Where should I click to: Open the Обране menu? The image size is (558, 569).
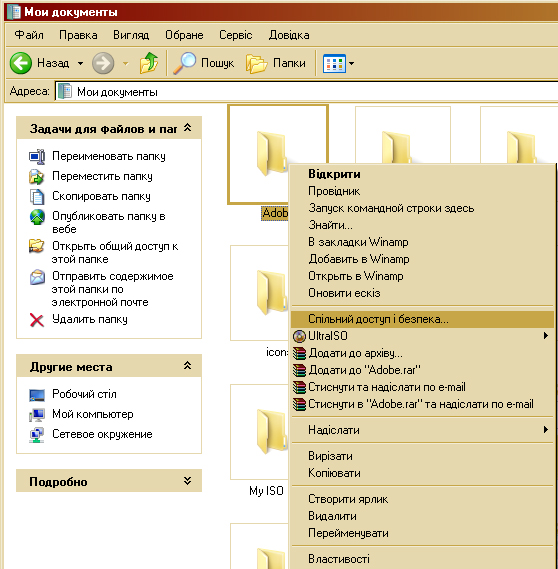[184, 35]
